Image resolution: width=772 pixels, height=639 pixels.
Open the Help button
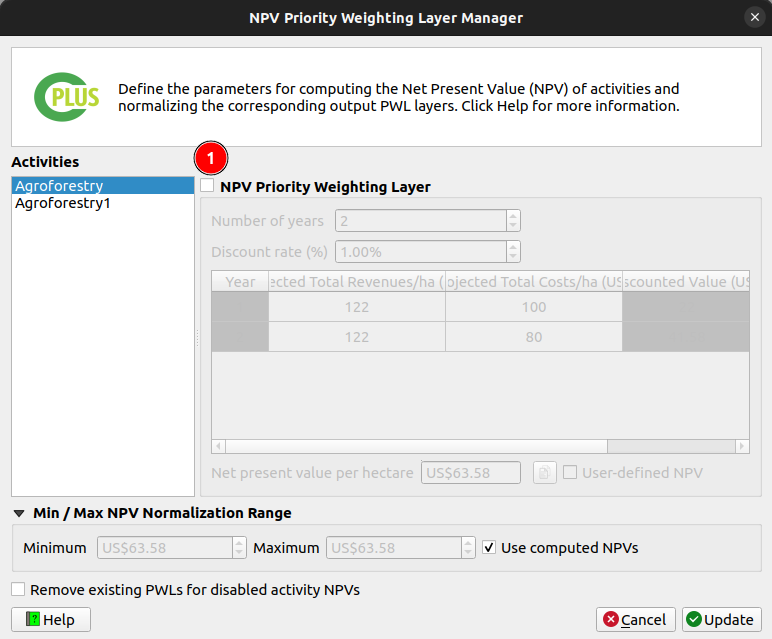pyautogui.click(x=51, y=619)
